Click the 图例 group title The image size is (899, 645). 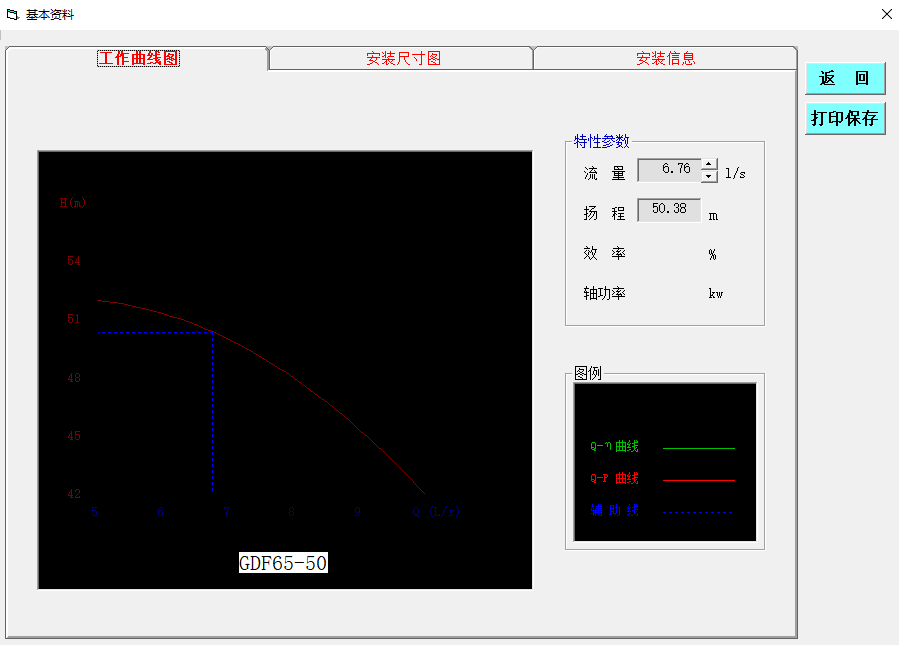coord(588,373)
